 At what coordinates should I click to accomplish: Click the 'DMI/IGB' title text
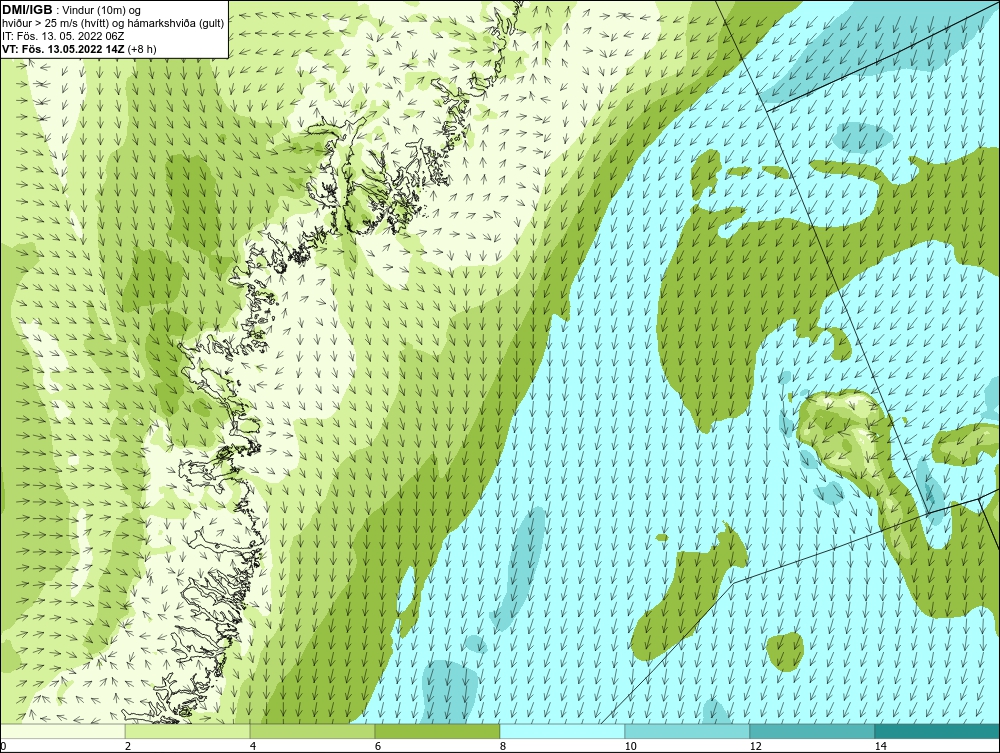point(27,10)
